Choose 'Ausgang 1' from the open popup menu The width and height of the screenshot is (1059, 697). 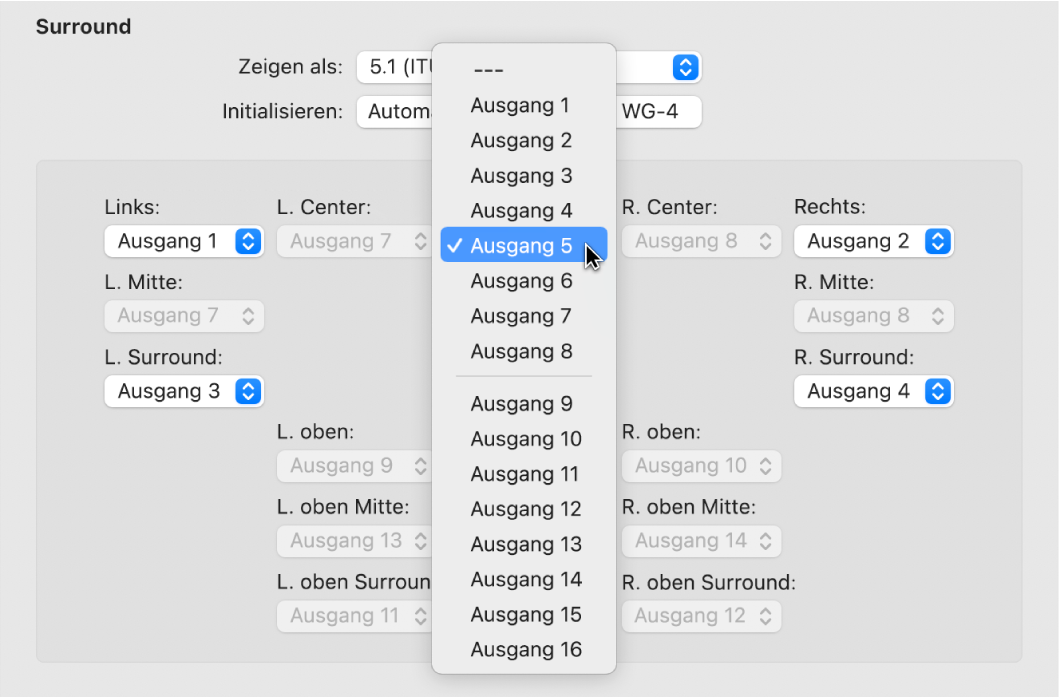click(520, 105)
